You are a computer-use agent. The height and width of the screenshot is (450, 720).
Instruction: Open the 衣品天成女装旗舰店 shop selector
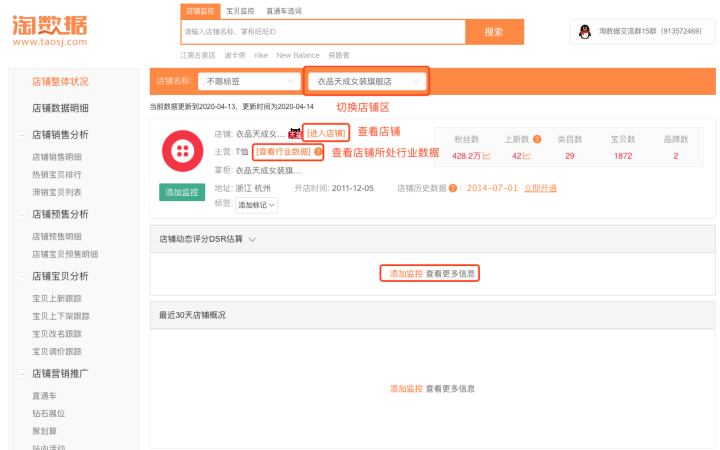[367, 81]
